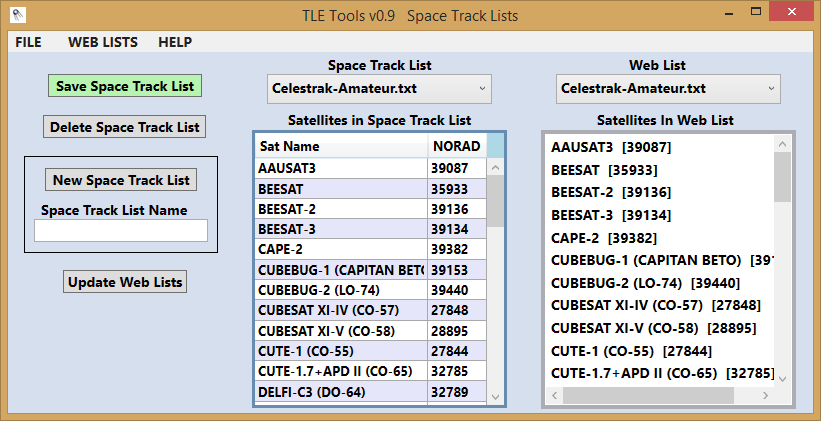The height and width of the screenshot is (421, 821).
Task: Select CUTE-1 (CO-55) in Space Track table
Action: point(371,351)
